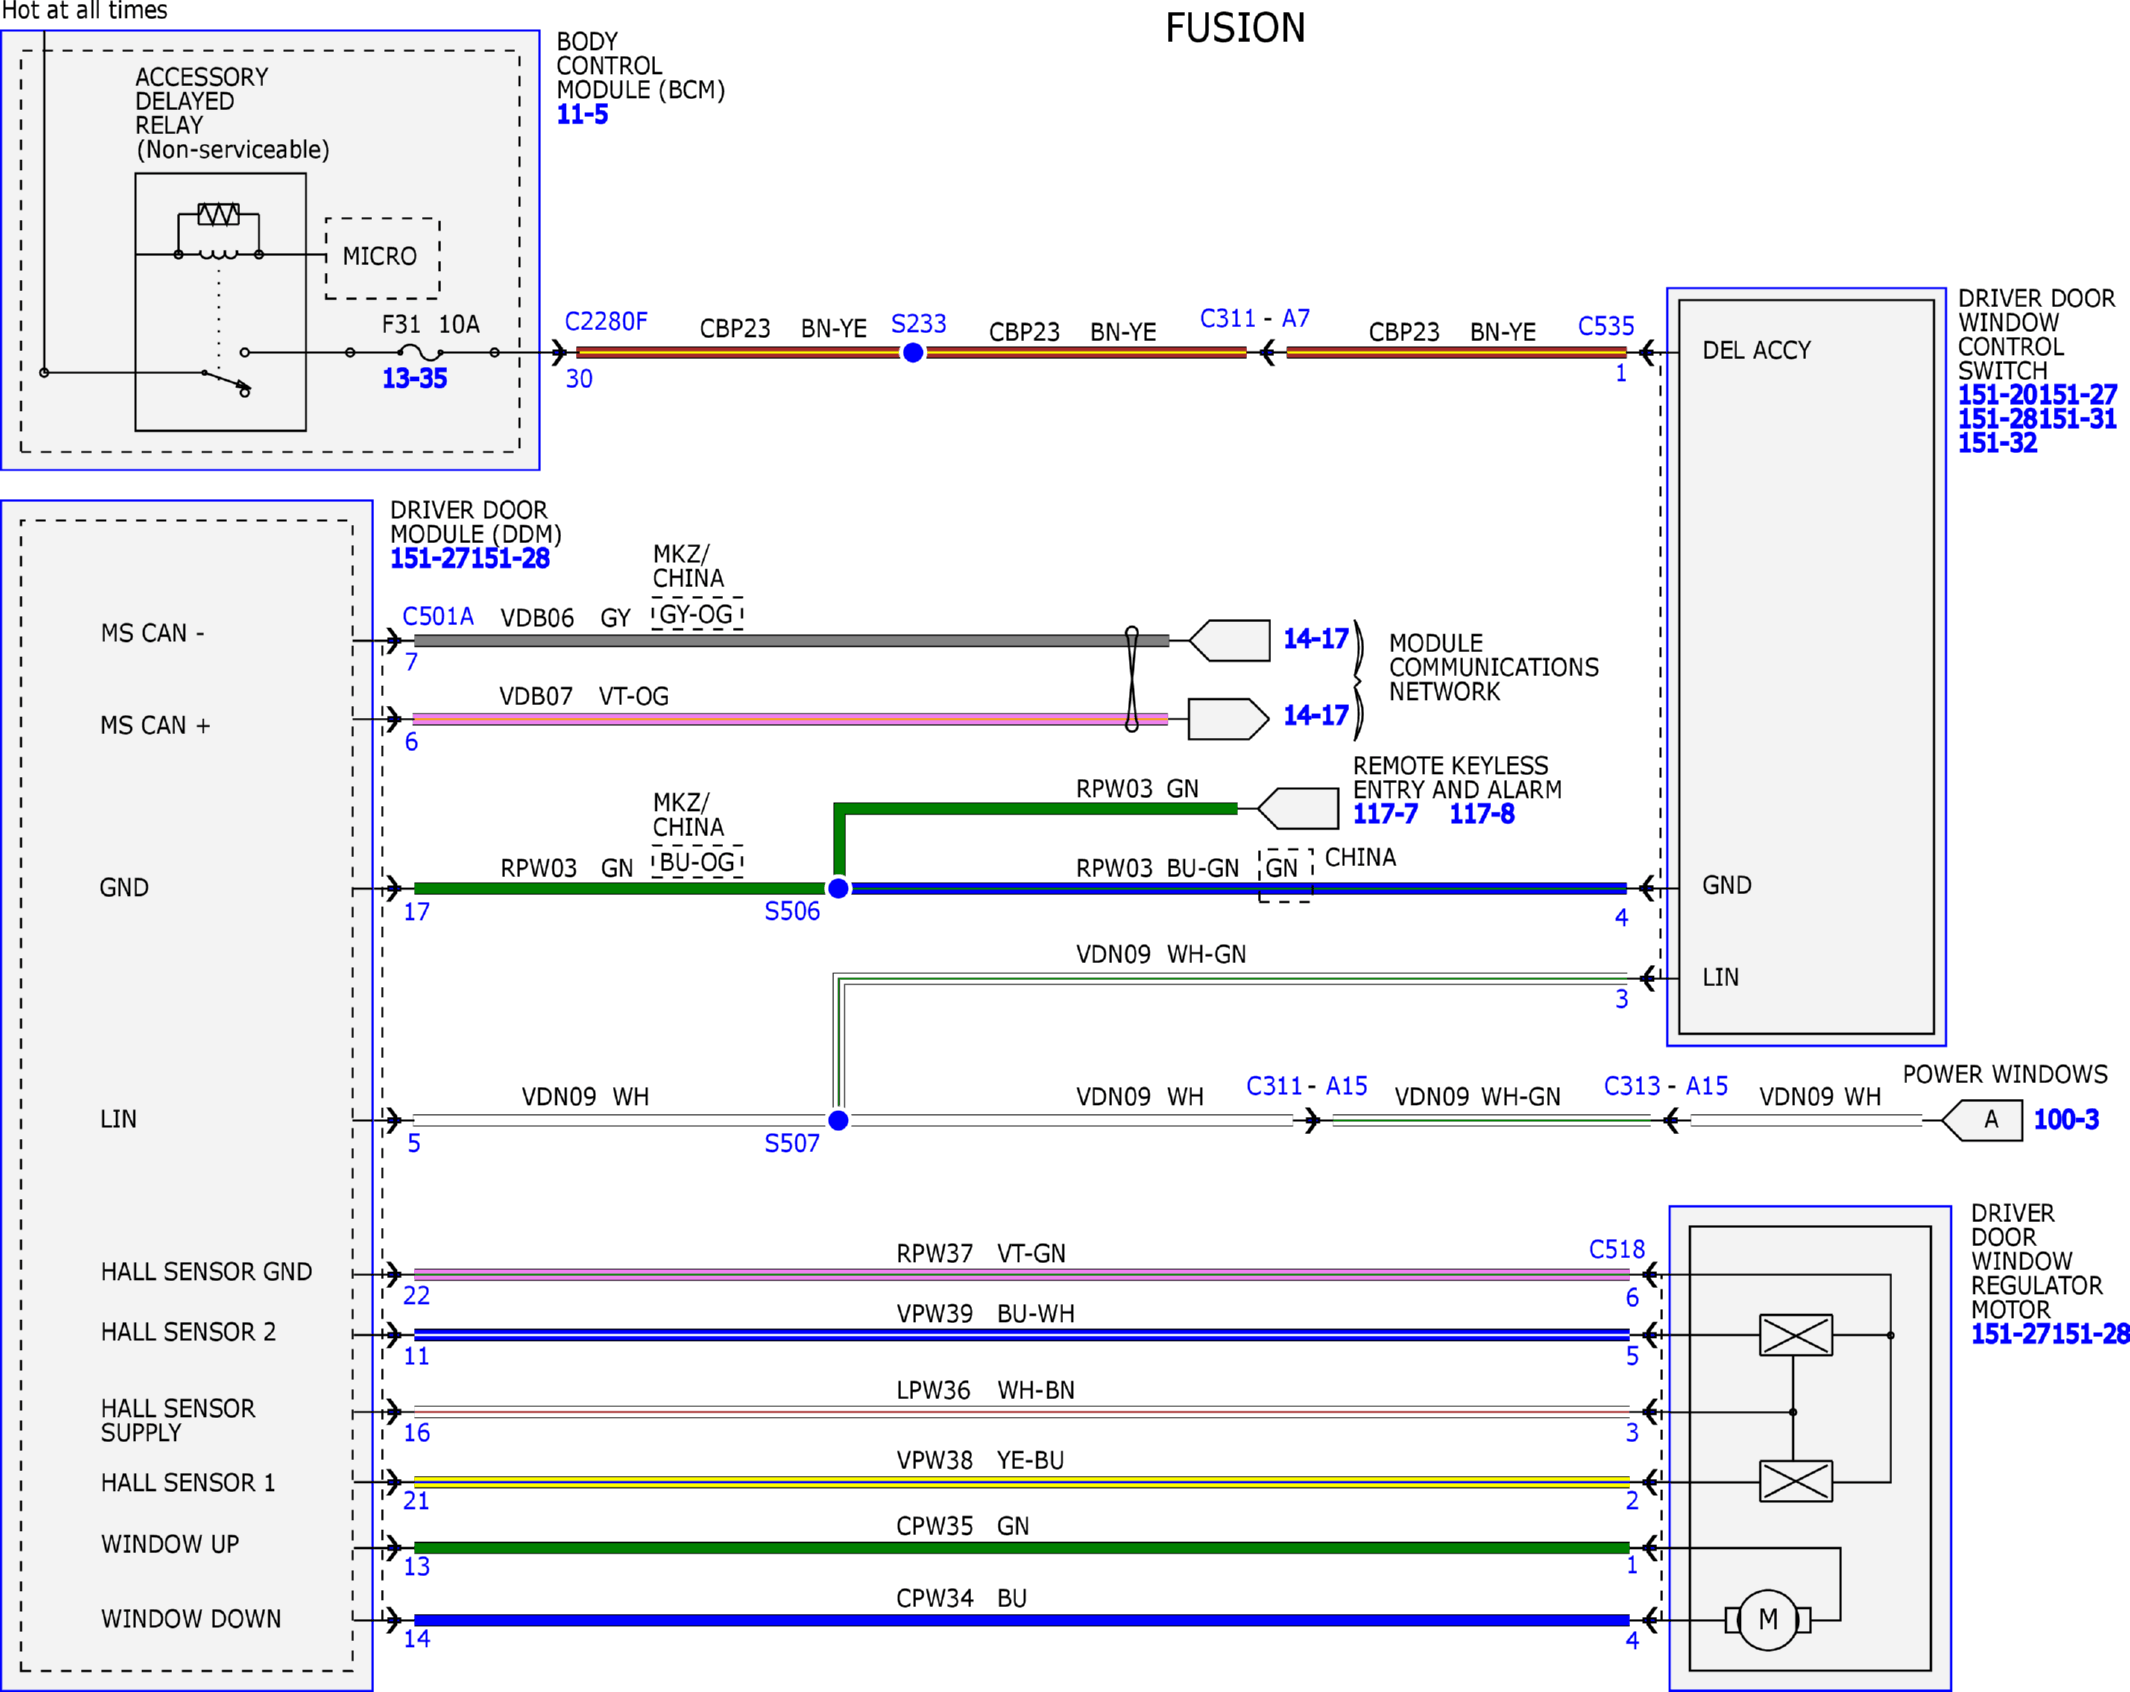Click connector label C518

[1616, 1250]
